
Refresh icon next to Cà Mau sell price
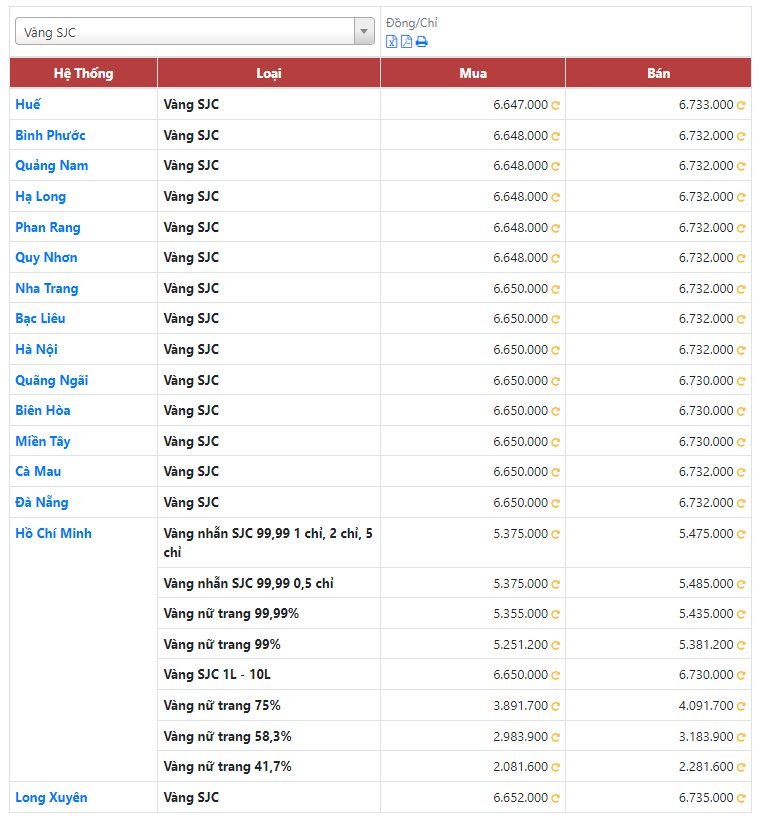pos(741,472)
